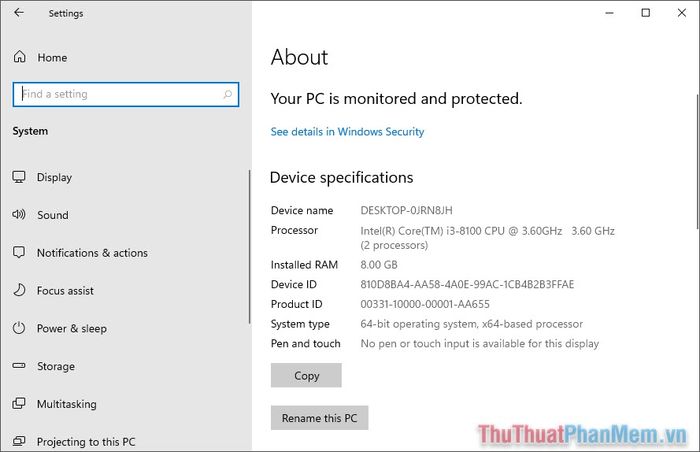This screenshot has height=452, width=700.
Task: Click the Focus assist moon icon
Action: click(x=19, y=290)
